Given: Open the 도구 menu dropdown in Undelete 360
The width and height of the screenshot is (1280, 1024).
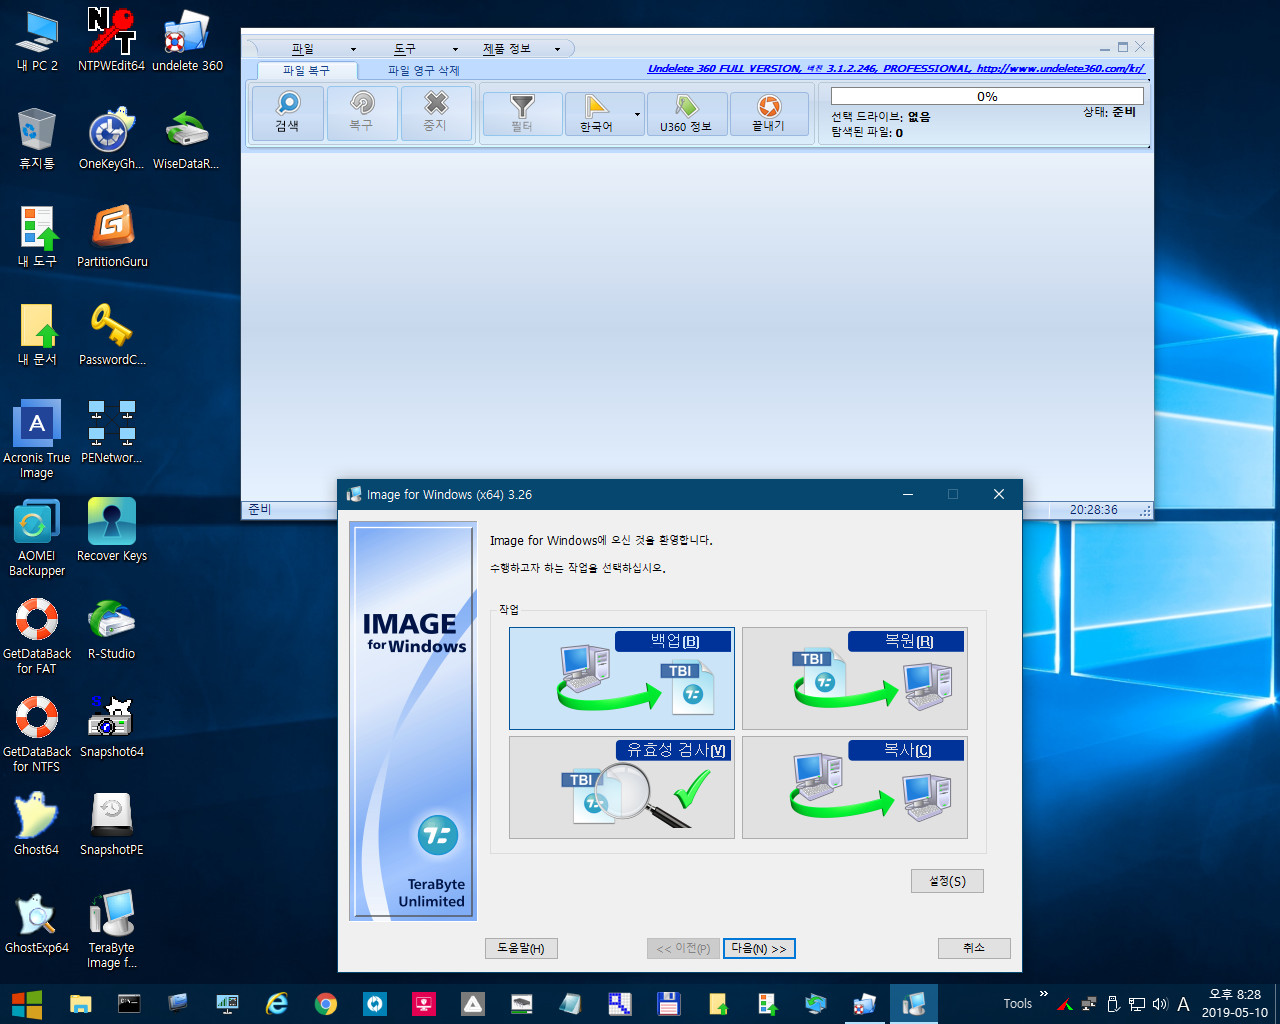Looking at the screenshot, I should pyautogui.click(x=425, y=48).
